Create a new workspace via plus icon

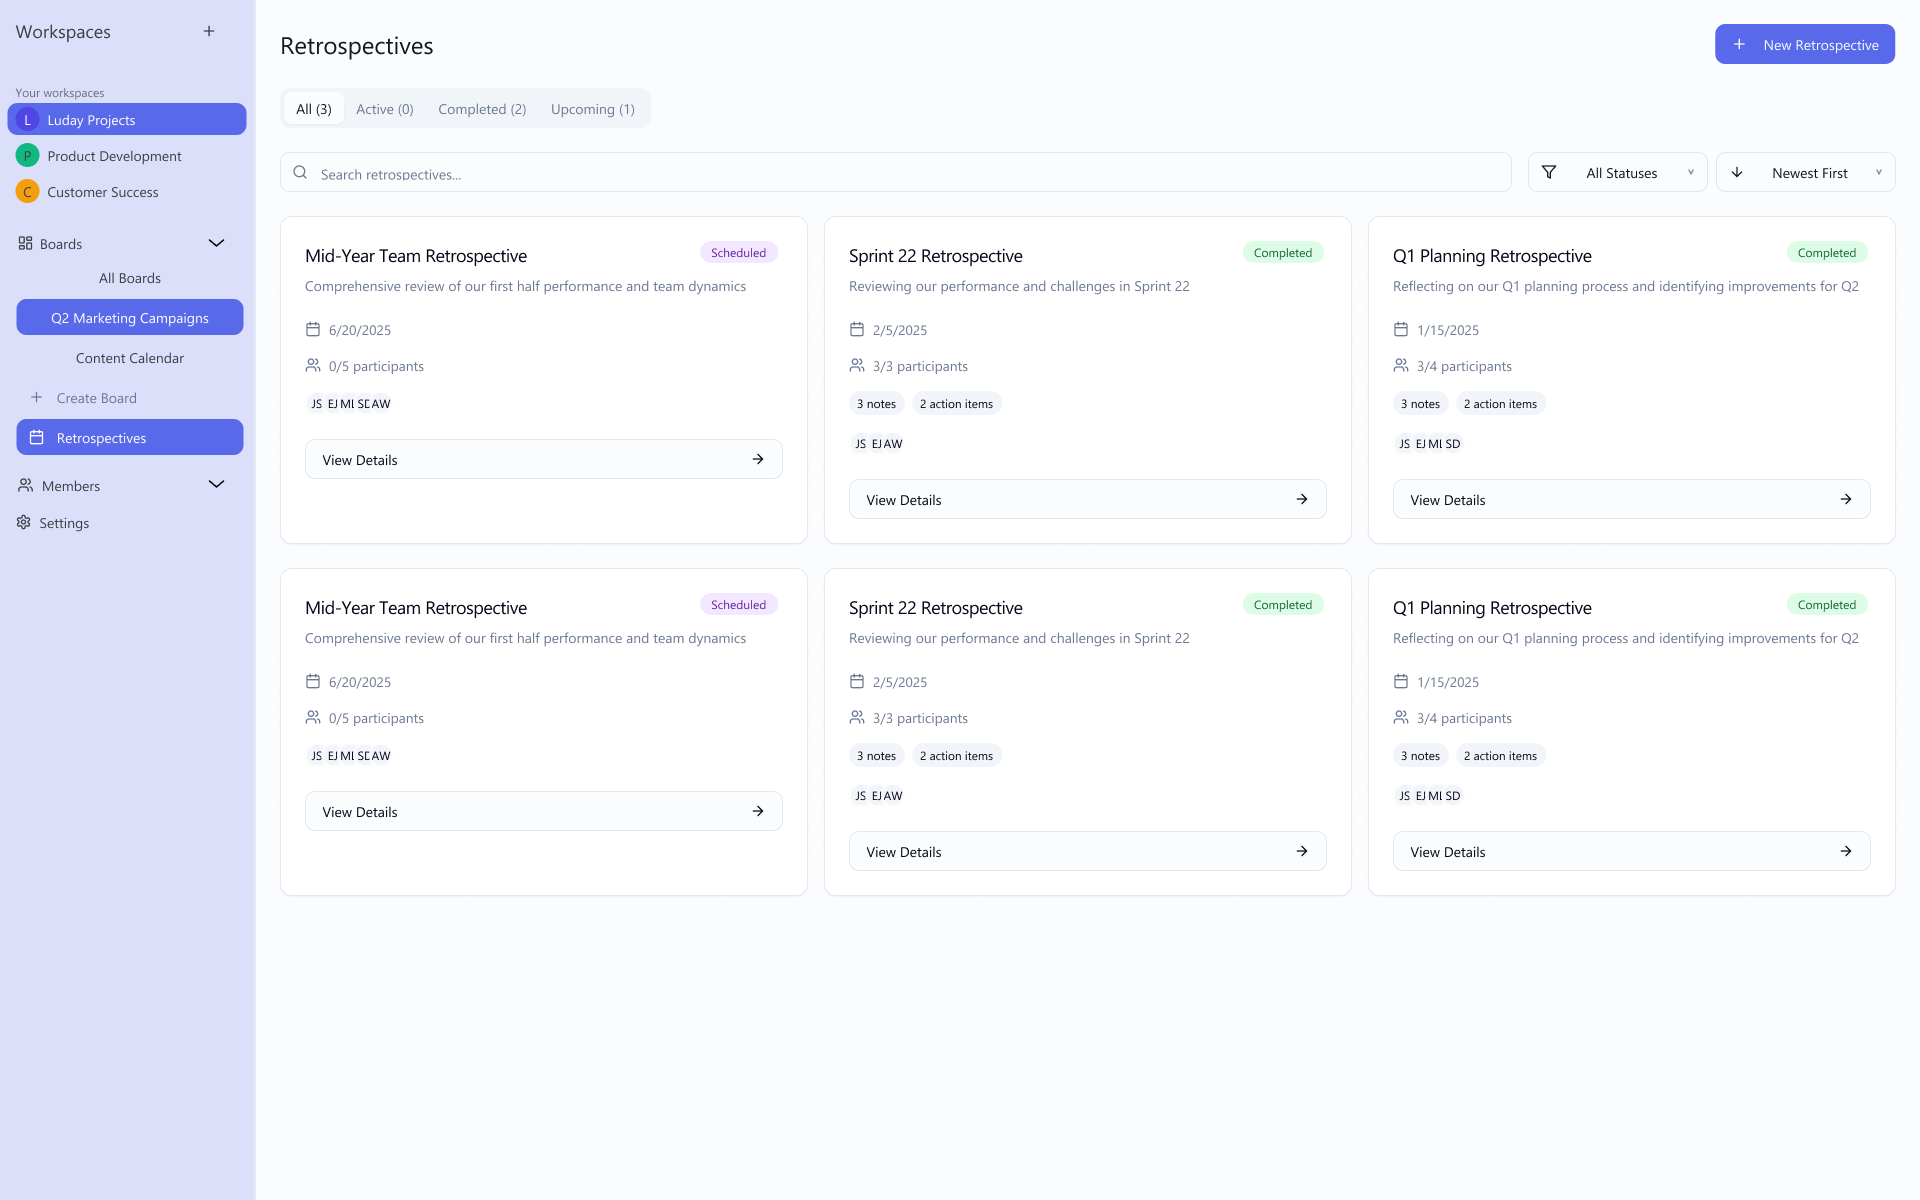coord(209,31)
